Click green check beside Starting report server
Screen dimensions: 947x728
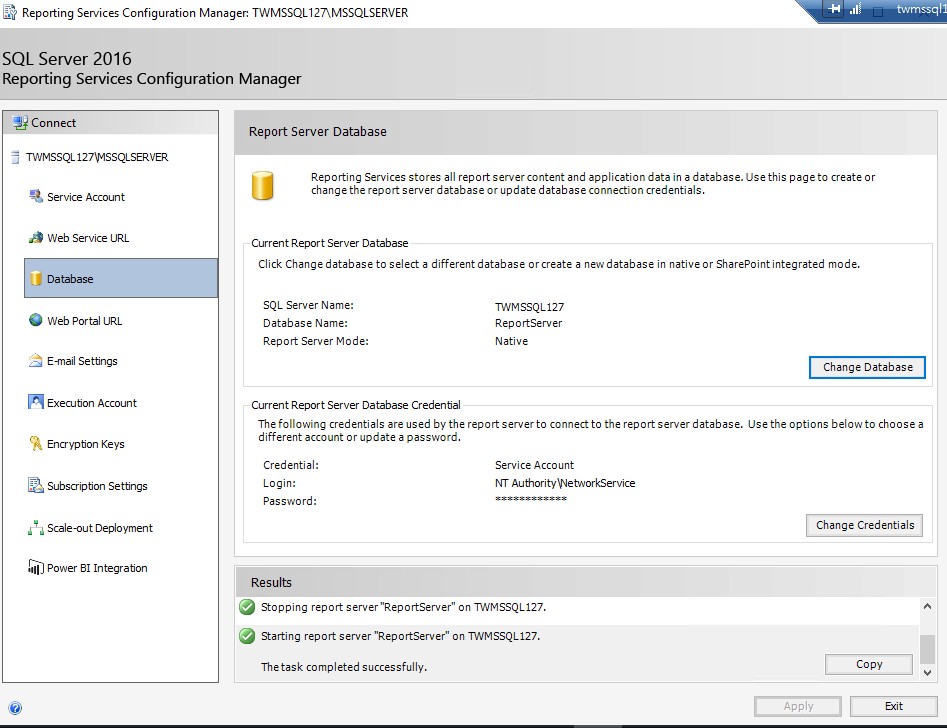click(x=247, y=636)
